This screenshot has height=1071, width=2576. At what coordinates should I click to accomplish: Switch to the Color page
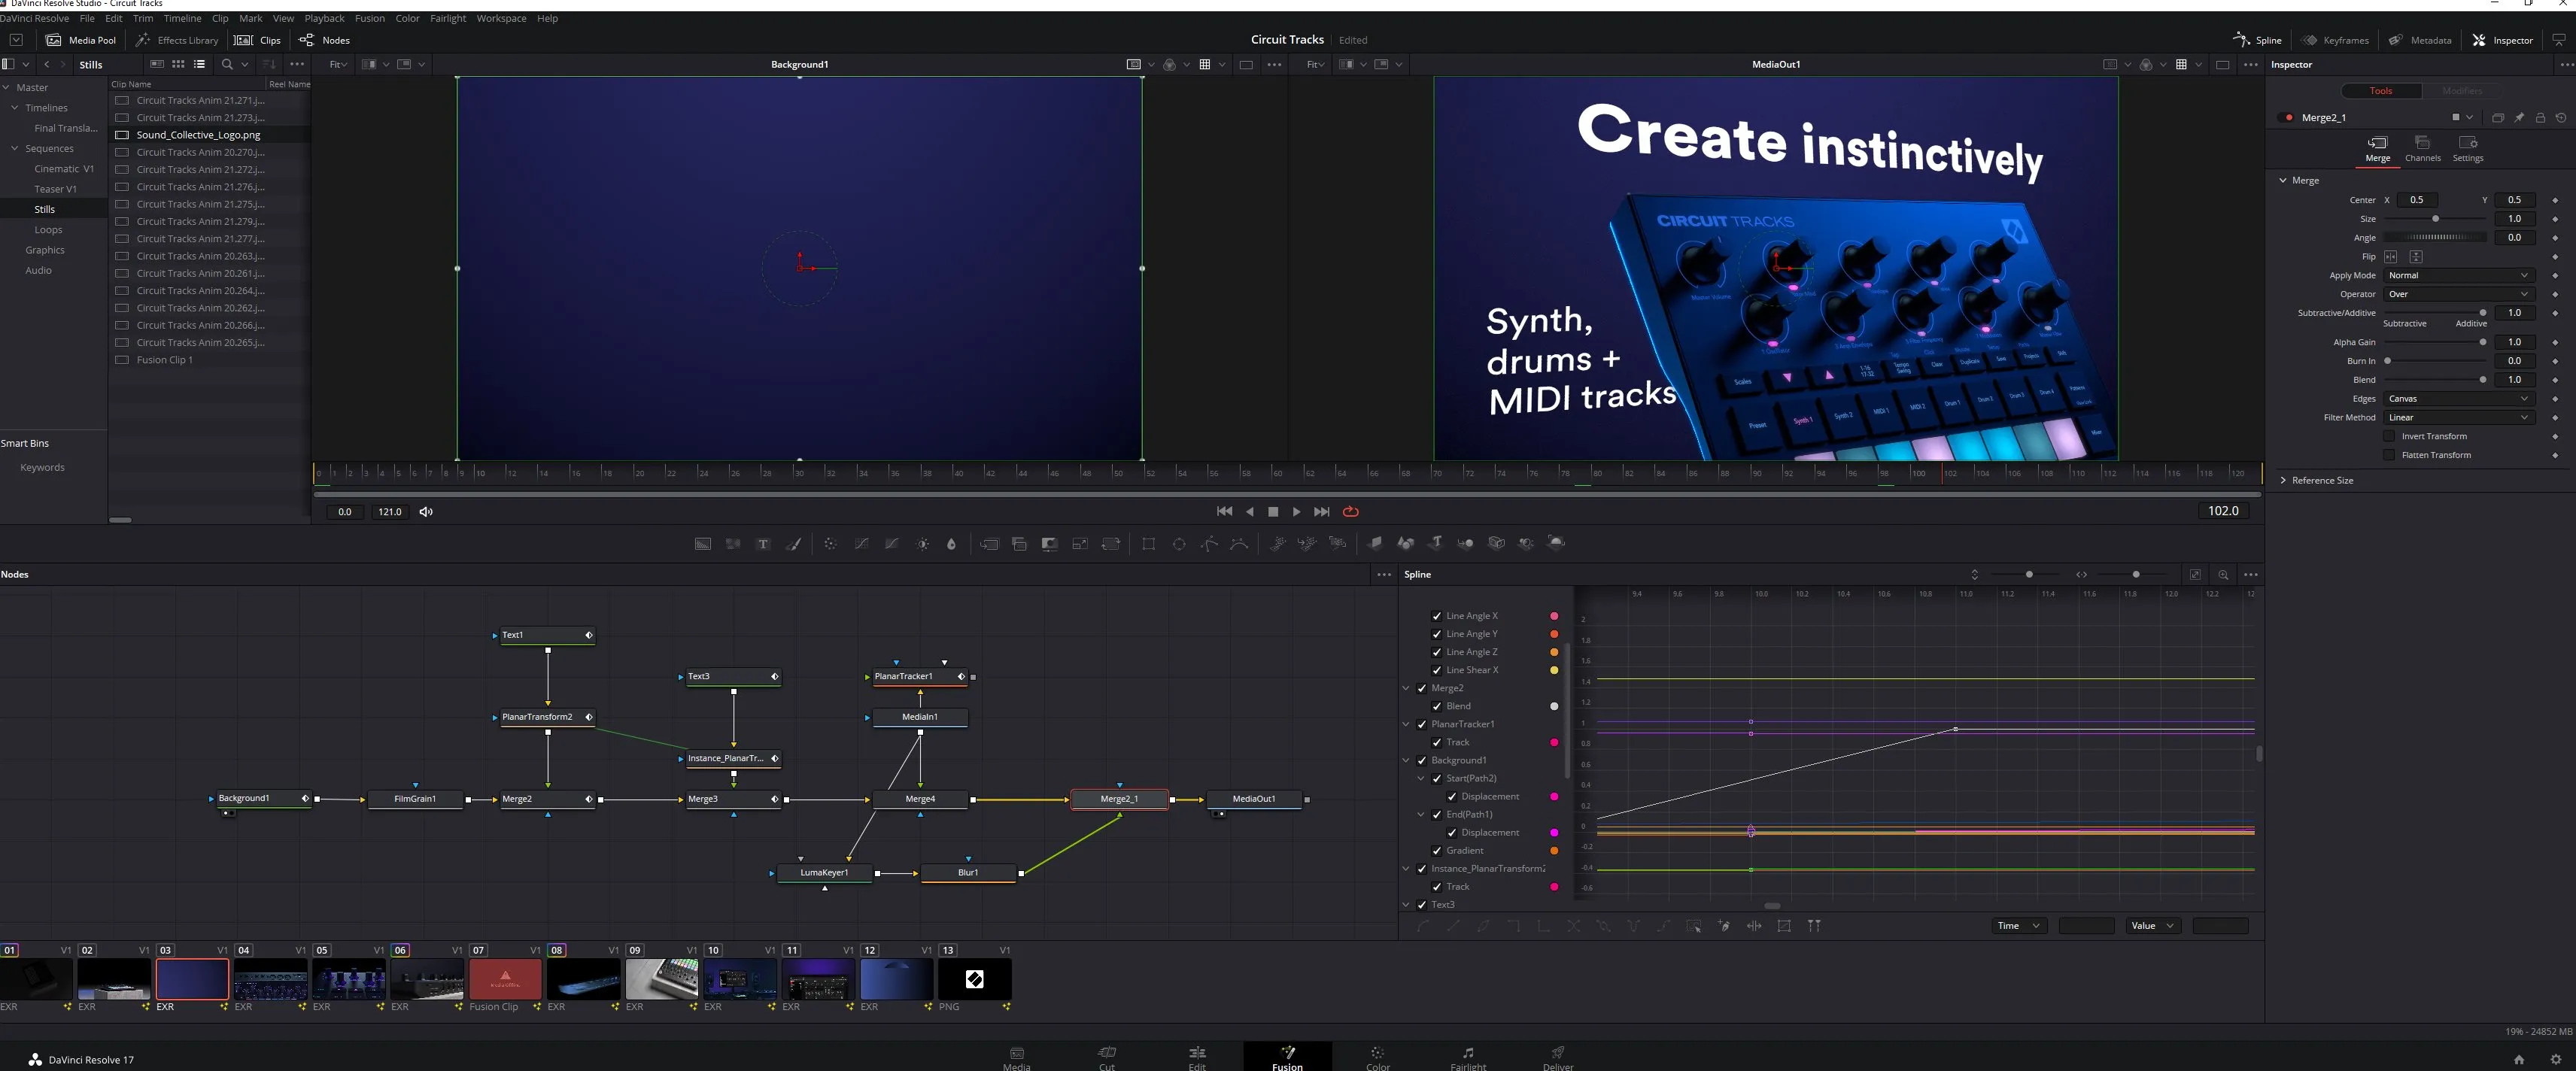tap(1377, 1058)
